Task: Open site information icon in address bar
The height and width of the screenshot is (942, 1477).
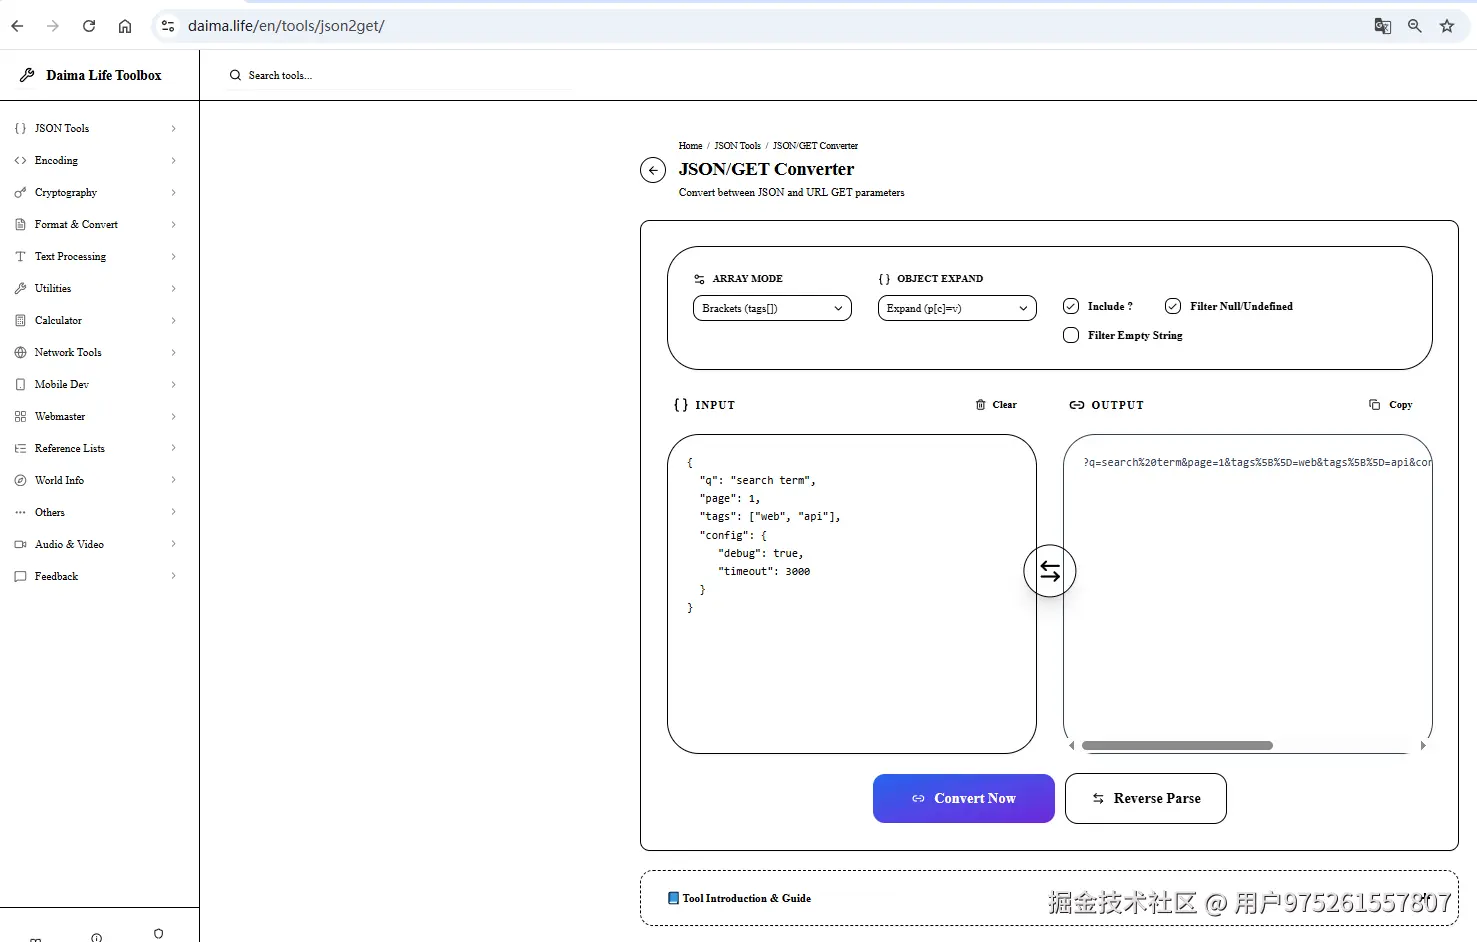Action: point(168,26)
